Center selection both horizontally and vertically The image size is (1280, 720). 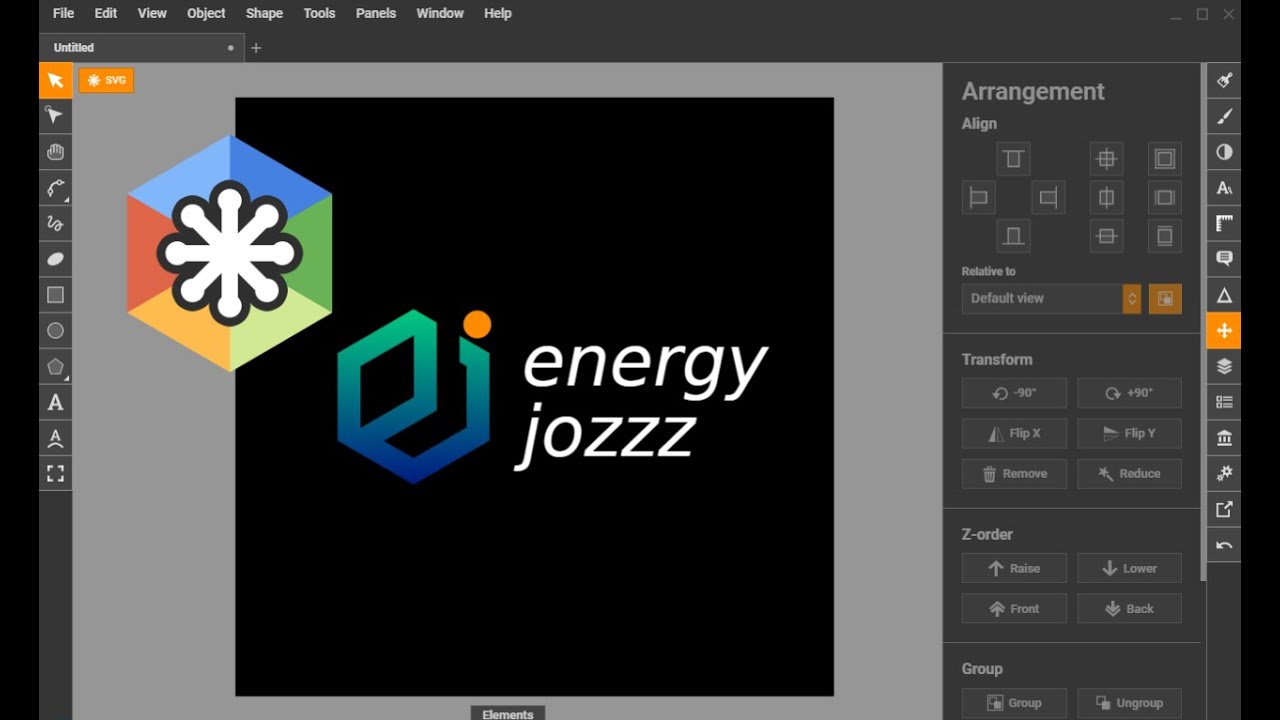point(1106,159)
